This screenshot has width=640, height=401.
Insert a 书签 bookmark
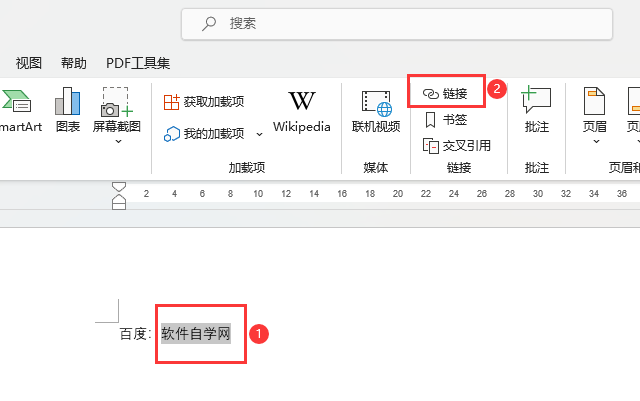[x=446, y=120]
